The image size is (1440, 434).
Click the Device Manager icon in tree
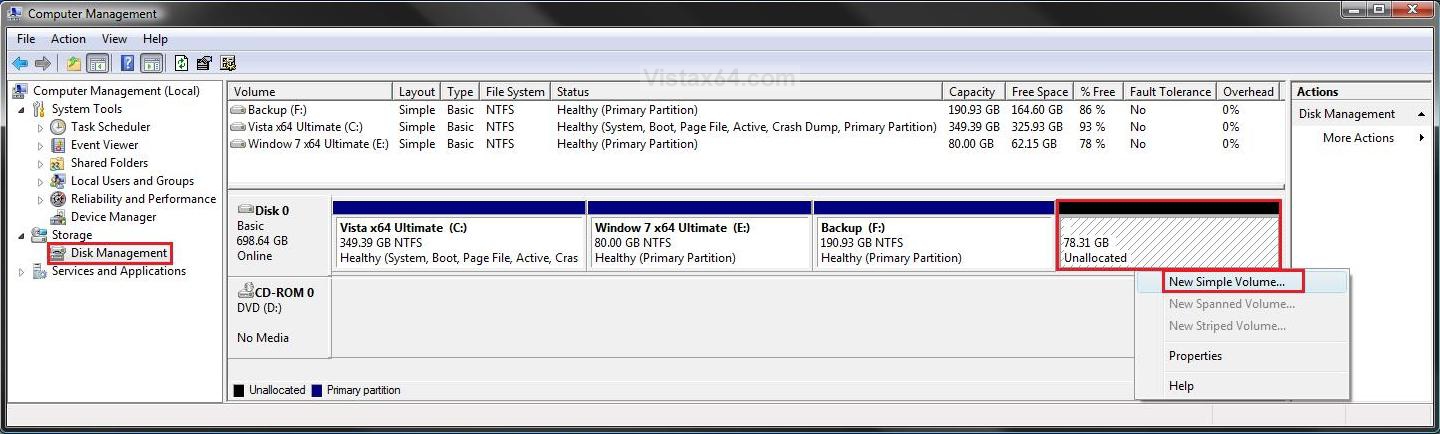point(58,217)
